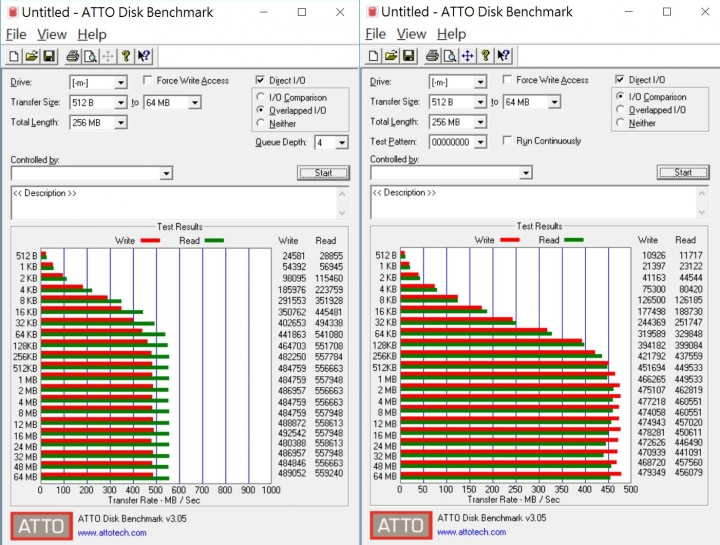Click Print Preview icon in left window
The width and height of the screenshot is (720, 545).
click(x=90, y=56)
